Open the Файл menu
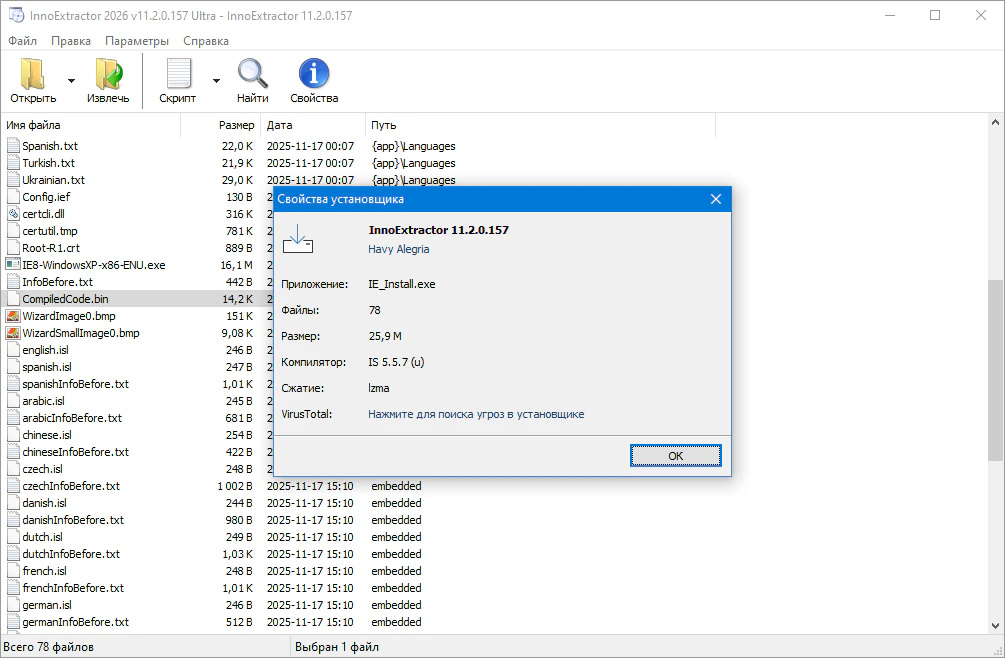 22,41
